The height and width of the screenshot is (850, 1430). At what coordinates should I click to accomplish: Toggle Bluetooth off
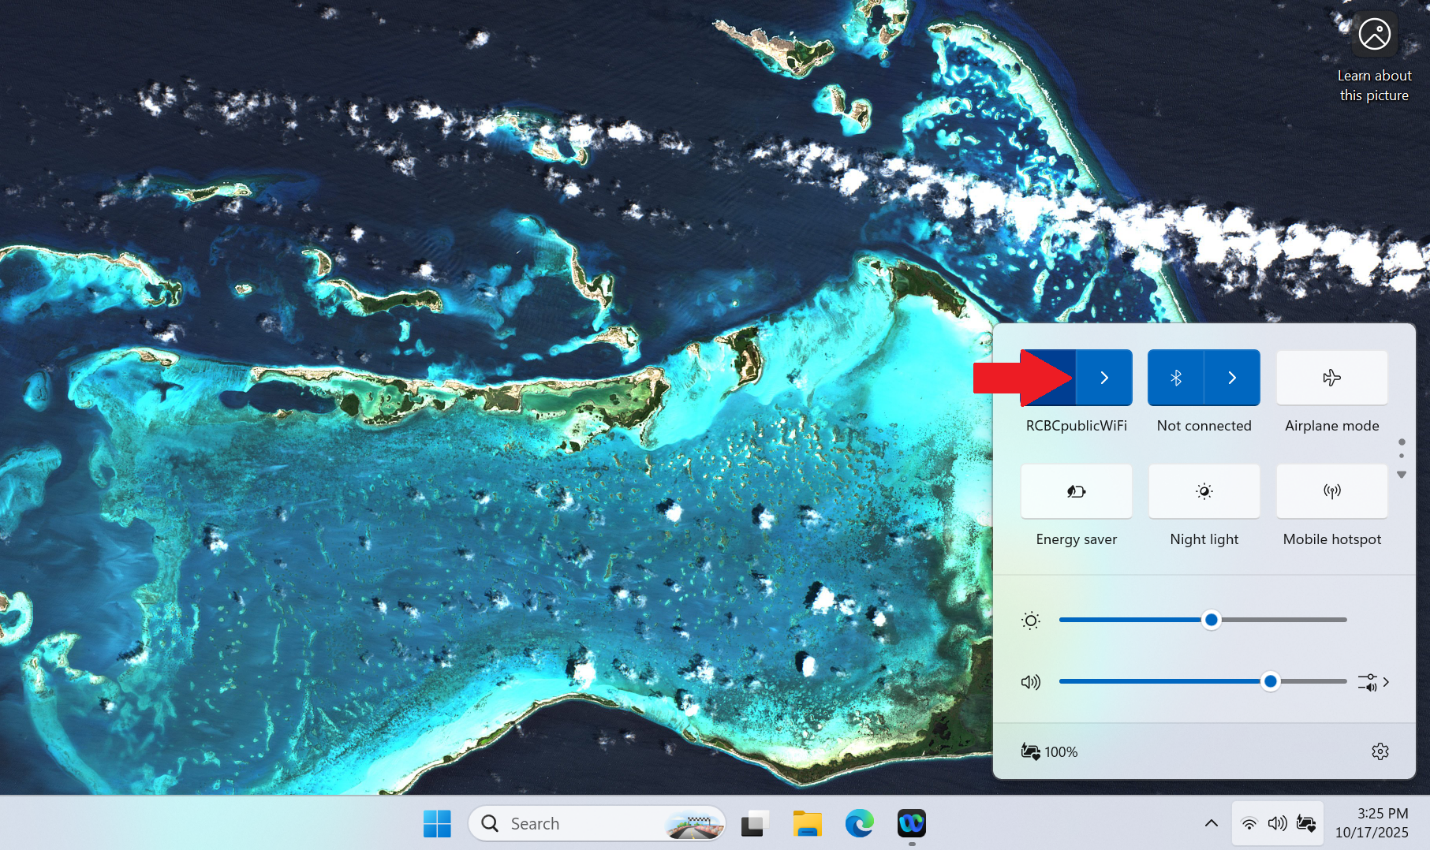coord(1176,378)
